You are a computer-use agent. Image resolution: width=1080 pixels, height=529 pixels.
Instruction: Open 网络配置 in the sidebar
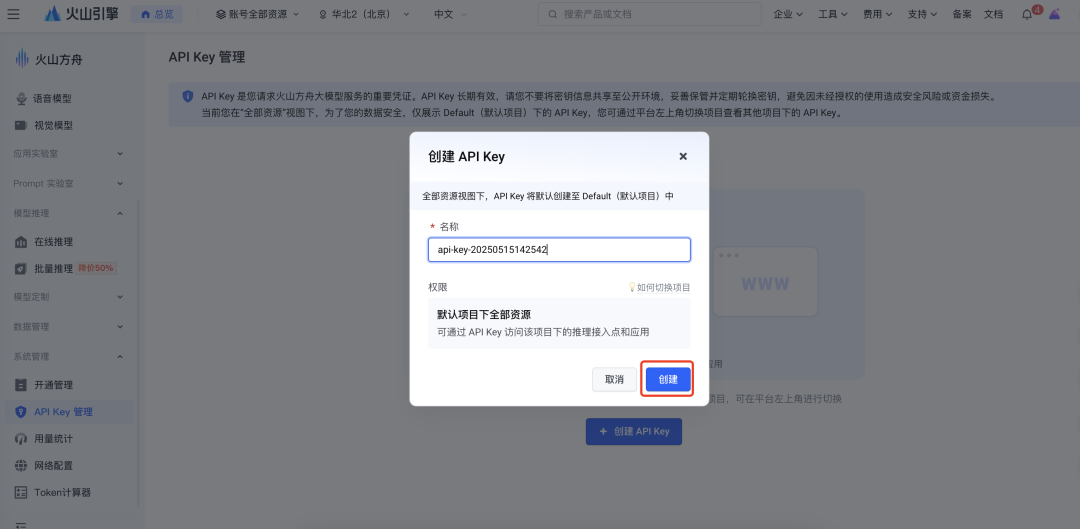tap(53, 466)
